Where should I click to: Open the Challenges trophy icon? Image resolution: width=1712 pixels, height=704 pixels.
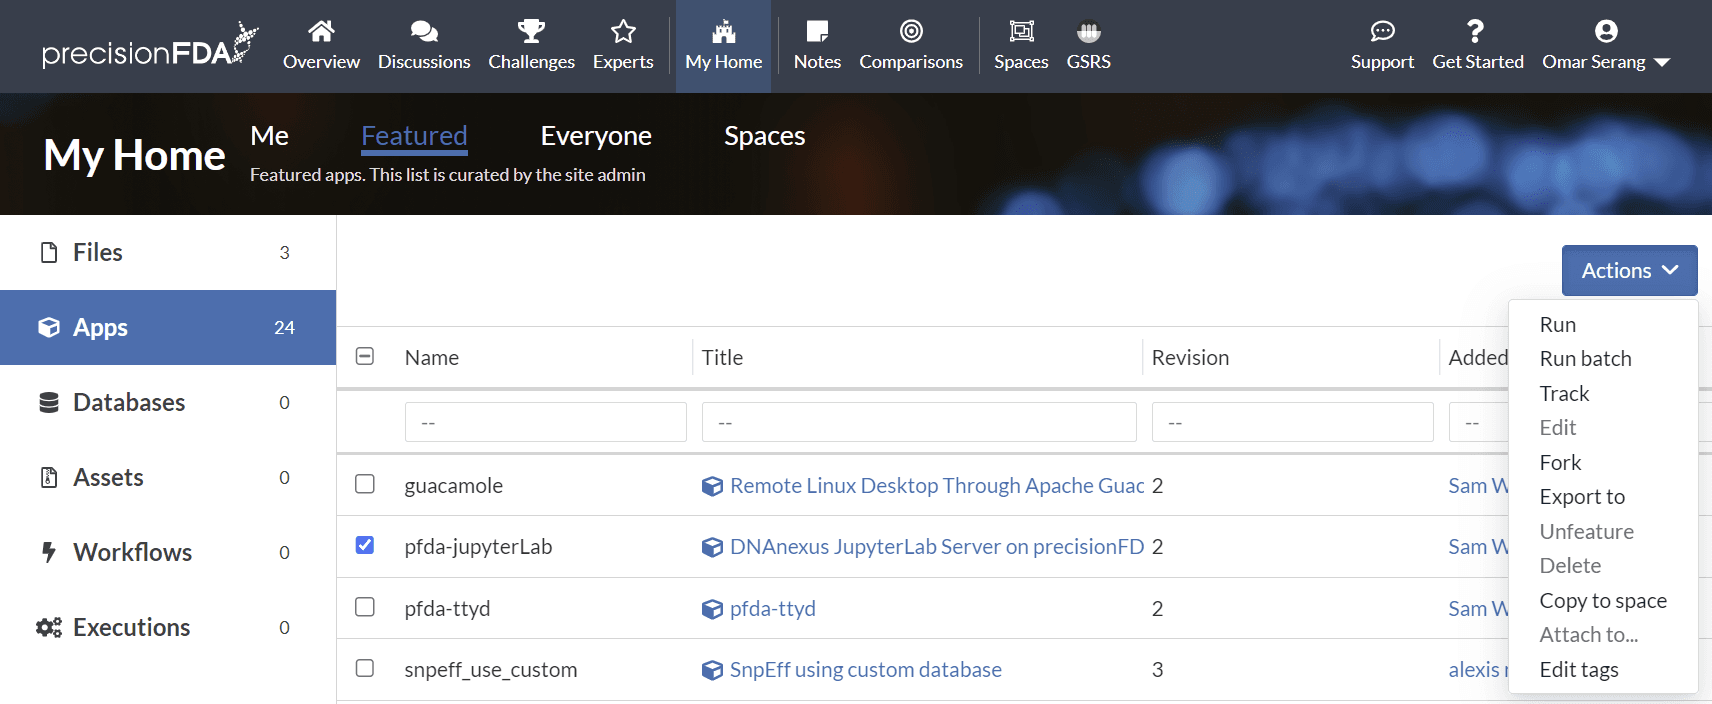(531, 32)
